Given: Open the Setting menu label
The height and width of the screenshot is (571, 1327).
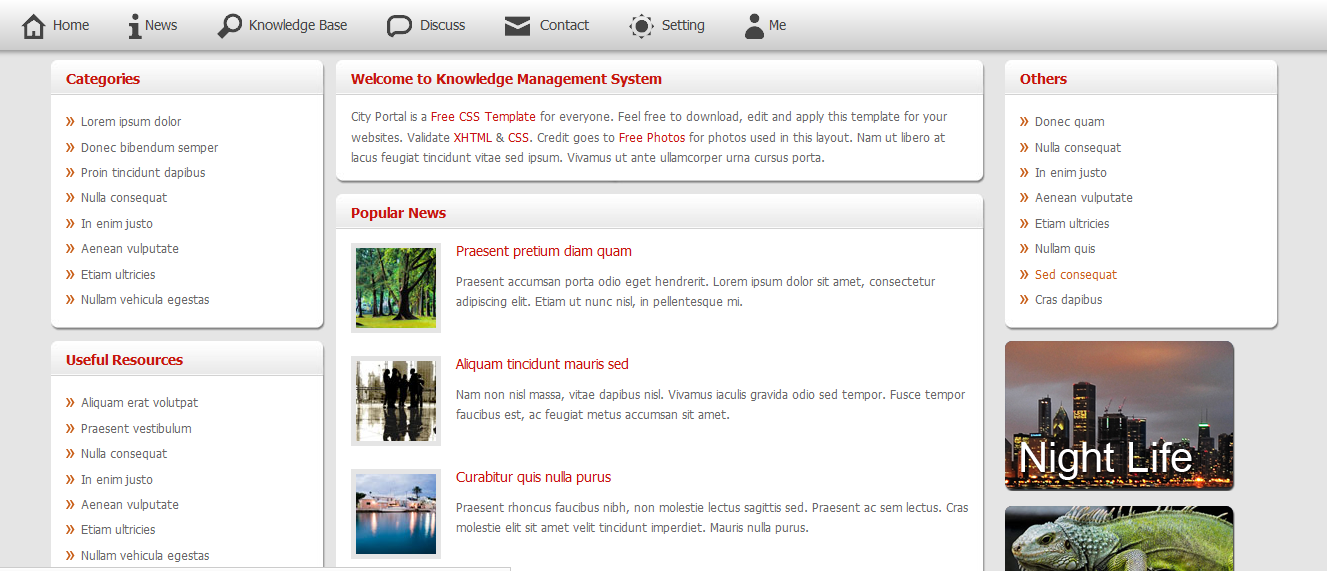Looking at the screenshot, I should coord(683,26).
